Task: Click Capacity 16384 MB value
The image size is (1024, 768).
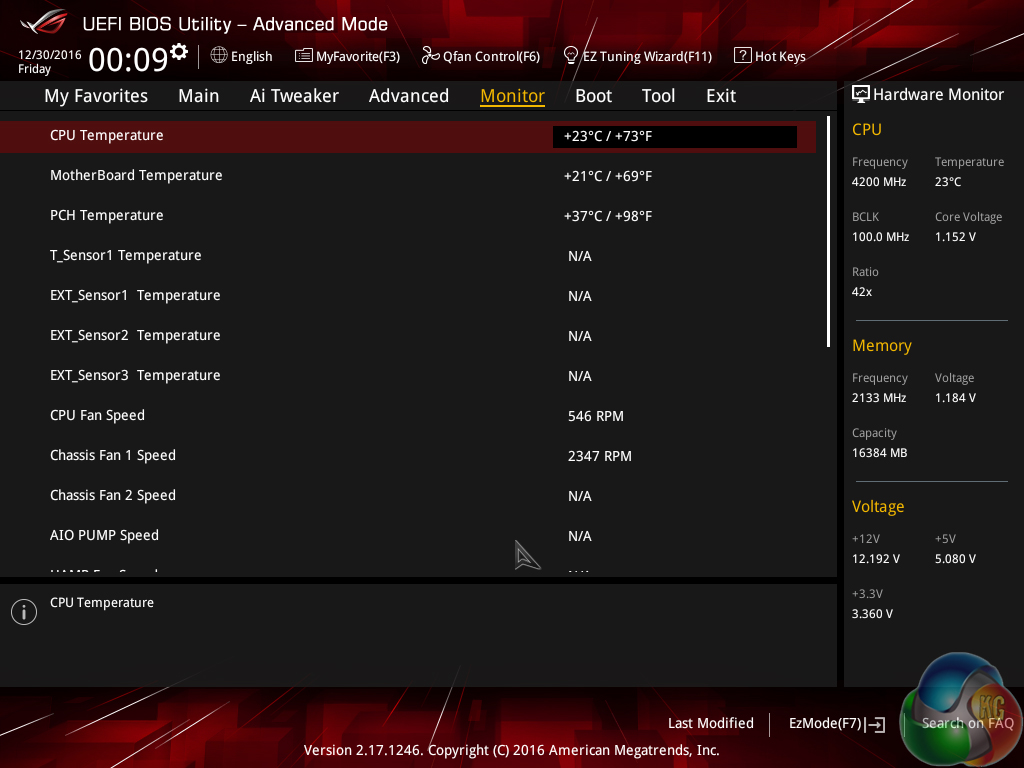Action: pyautogui.click(x=880, y=453)
